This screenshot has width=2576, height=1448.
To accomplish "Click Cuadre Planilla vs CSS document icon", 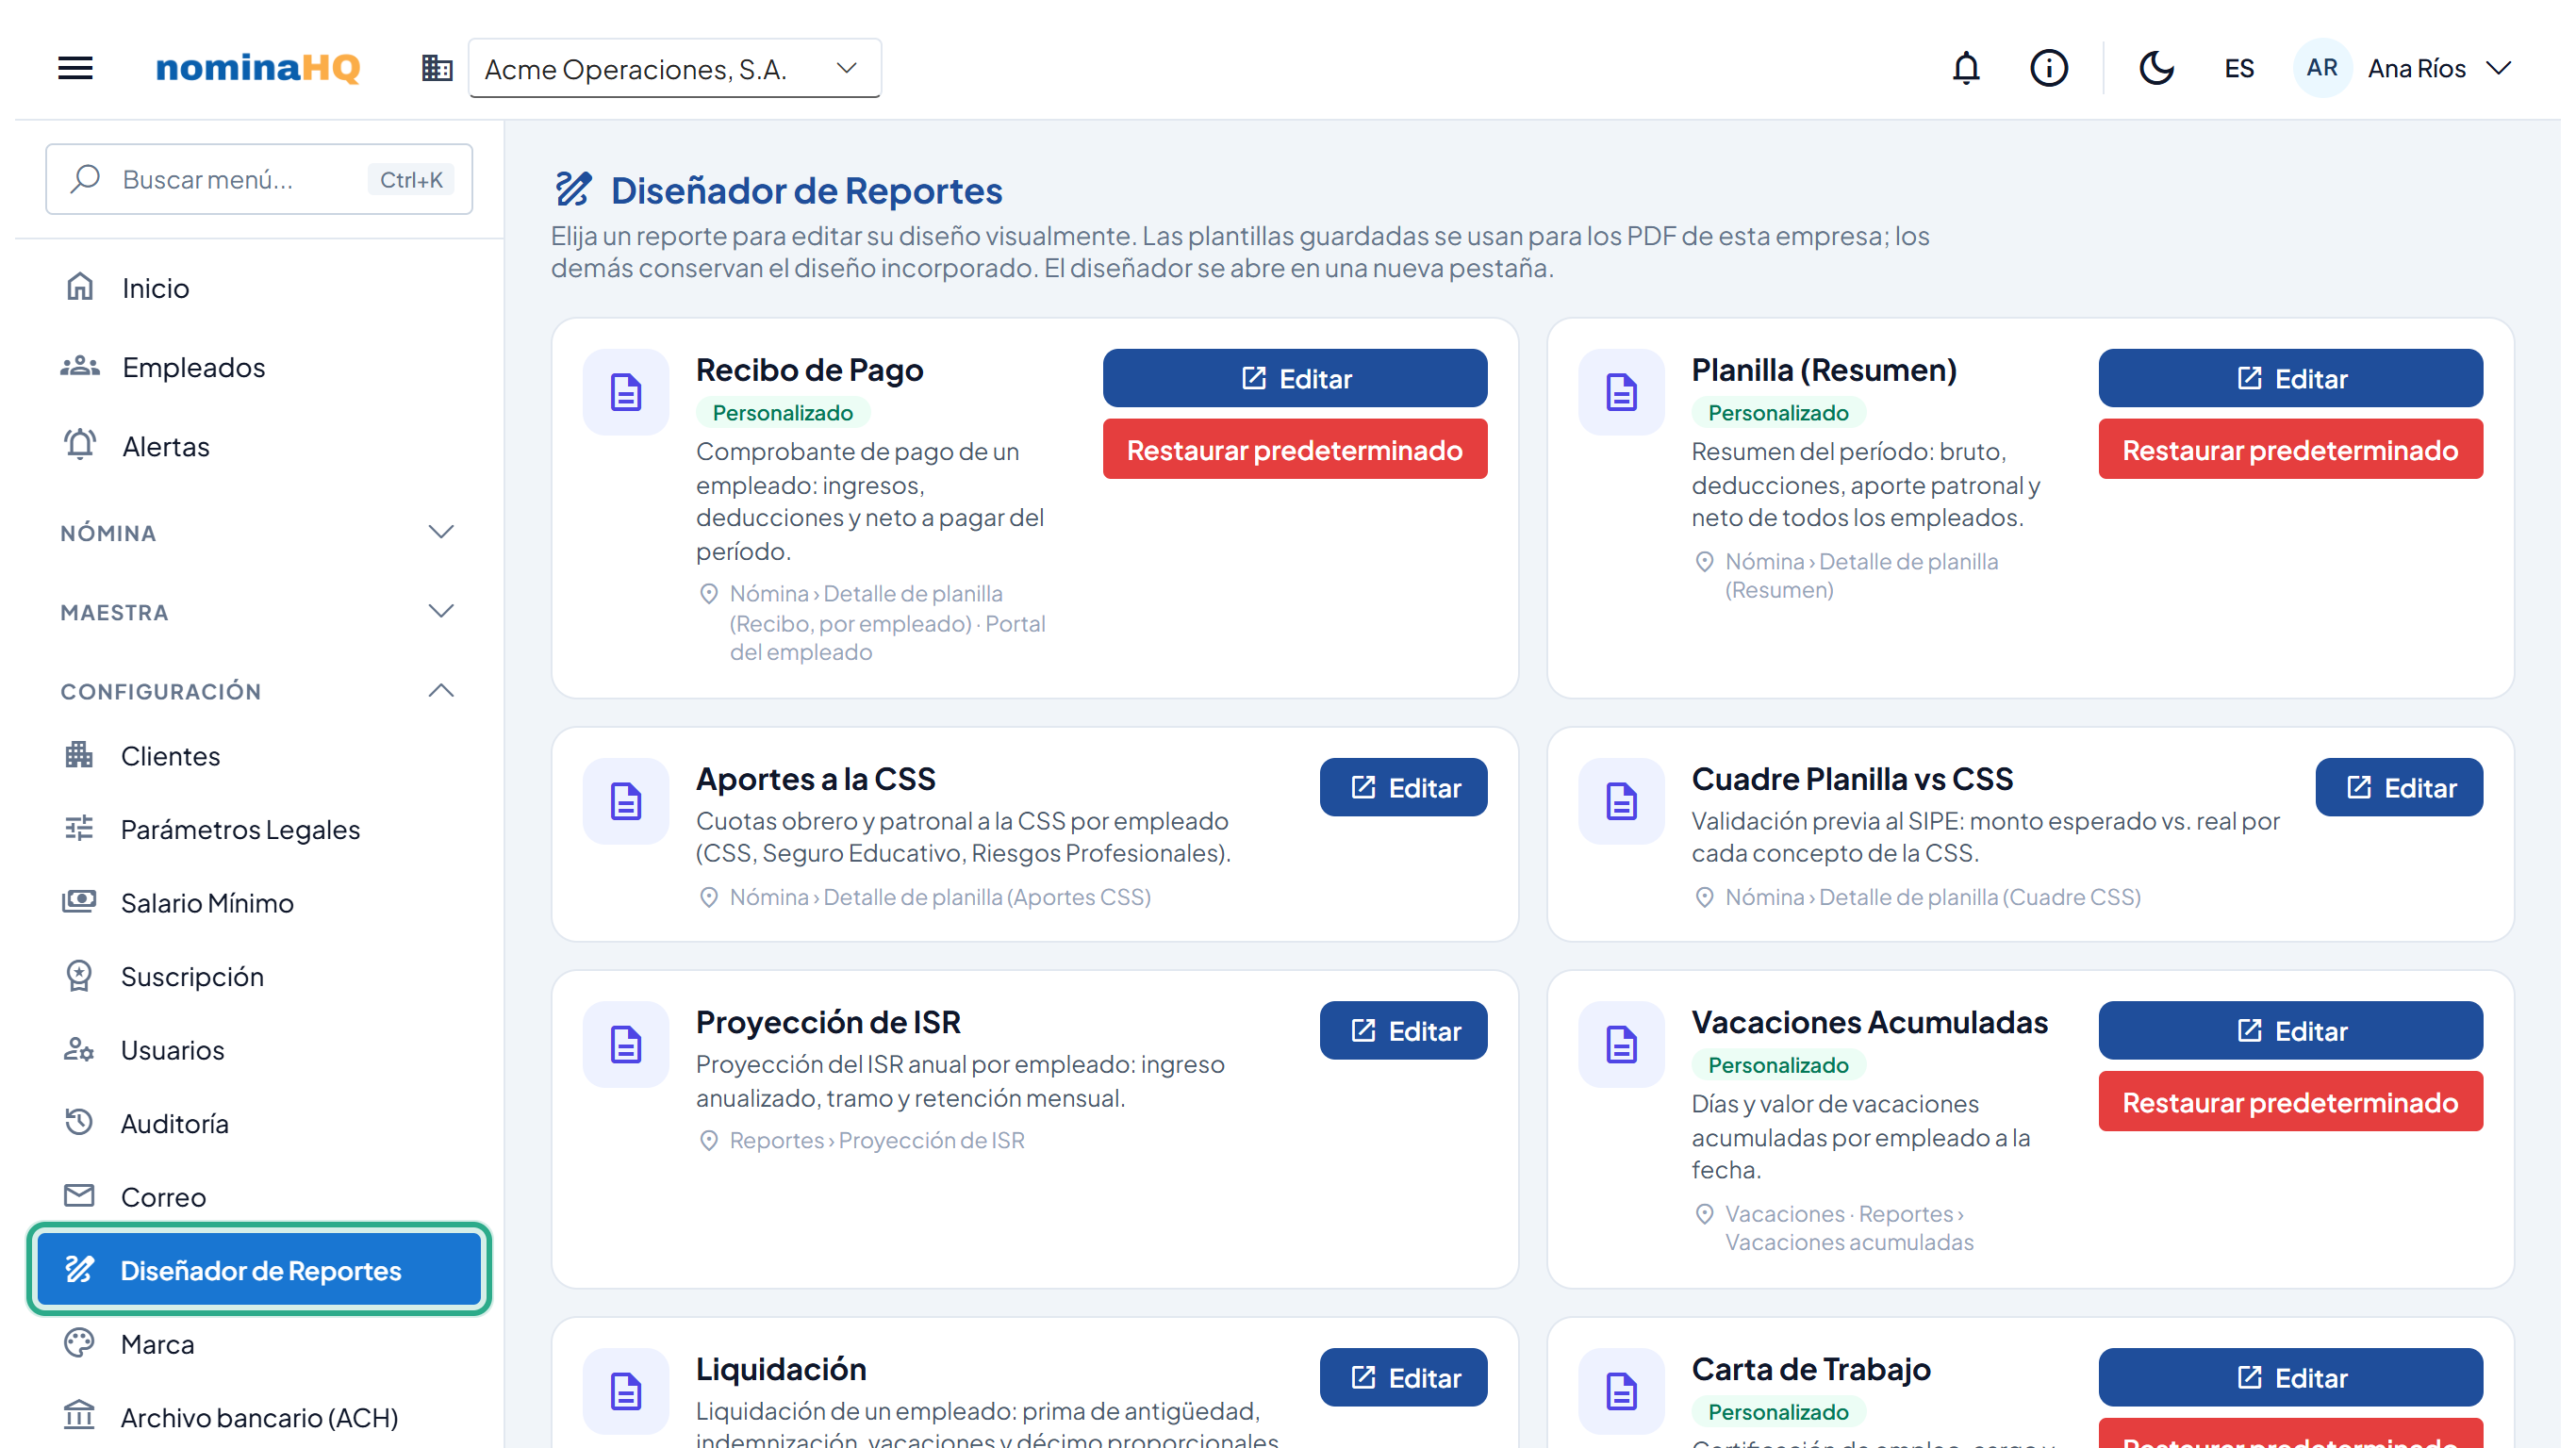I will click(1621, 801).
